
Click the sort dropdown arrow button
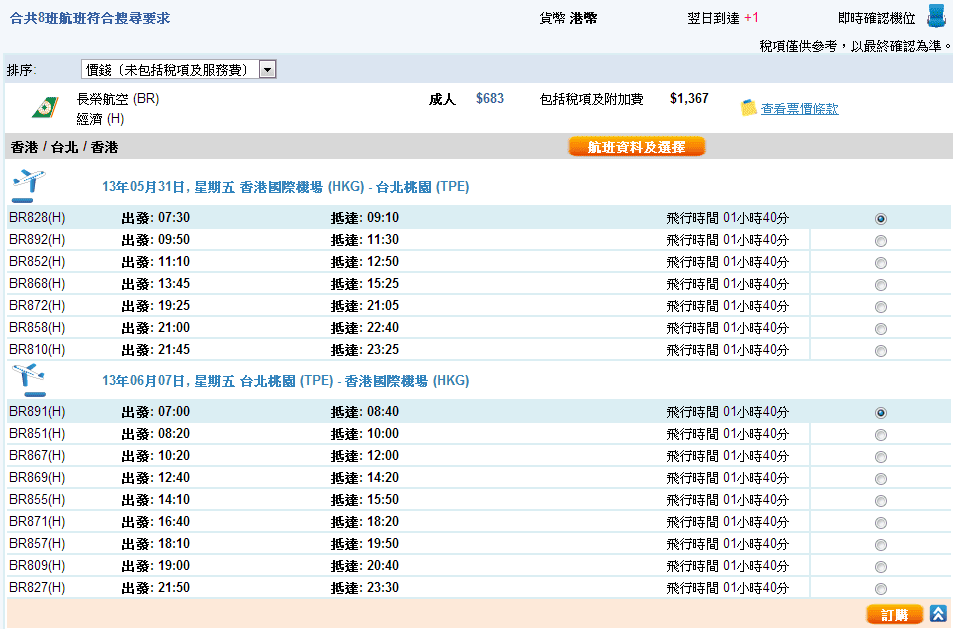(x=267, y=70)
